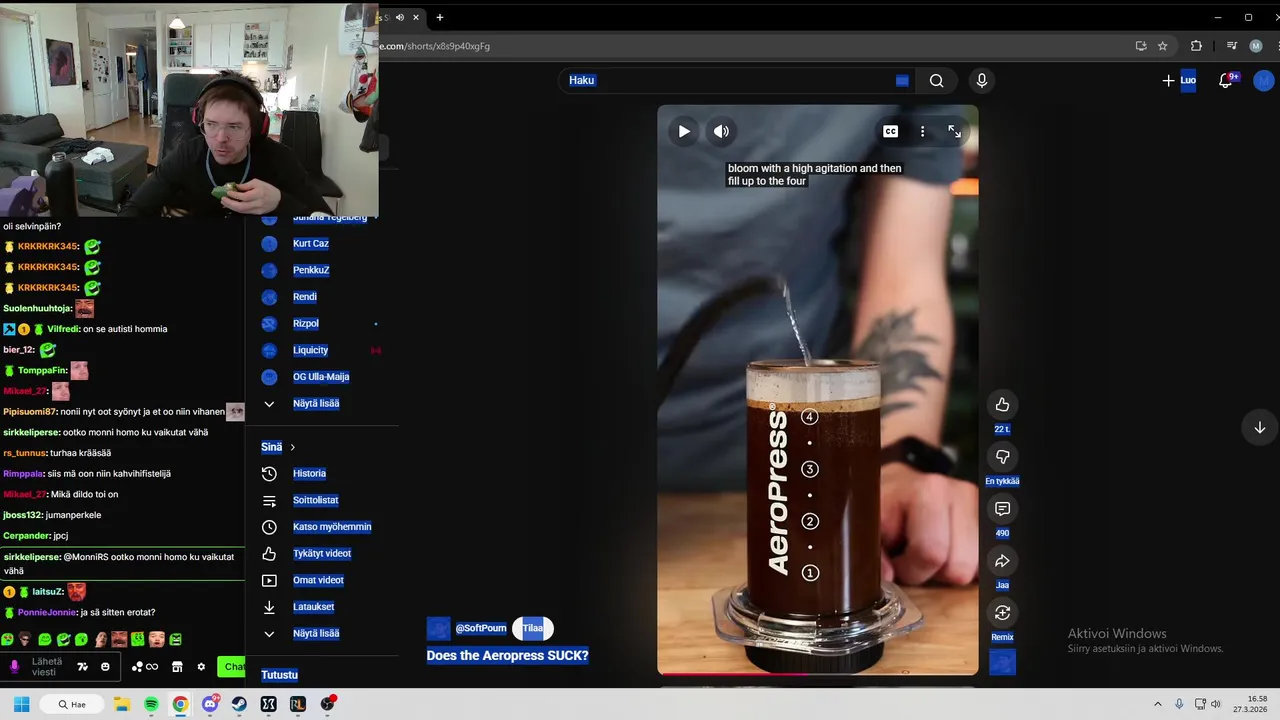Click the address bar URL text
Viewport: 1280px width, 720px height.
pyautogui.click(x=435, y=46)
